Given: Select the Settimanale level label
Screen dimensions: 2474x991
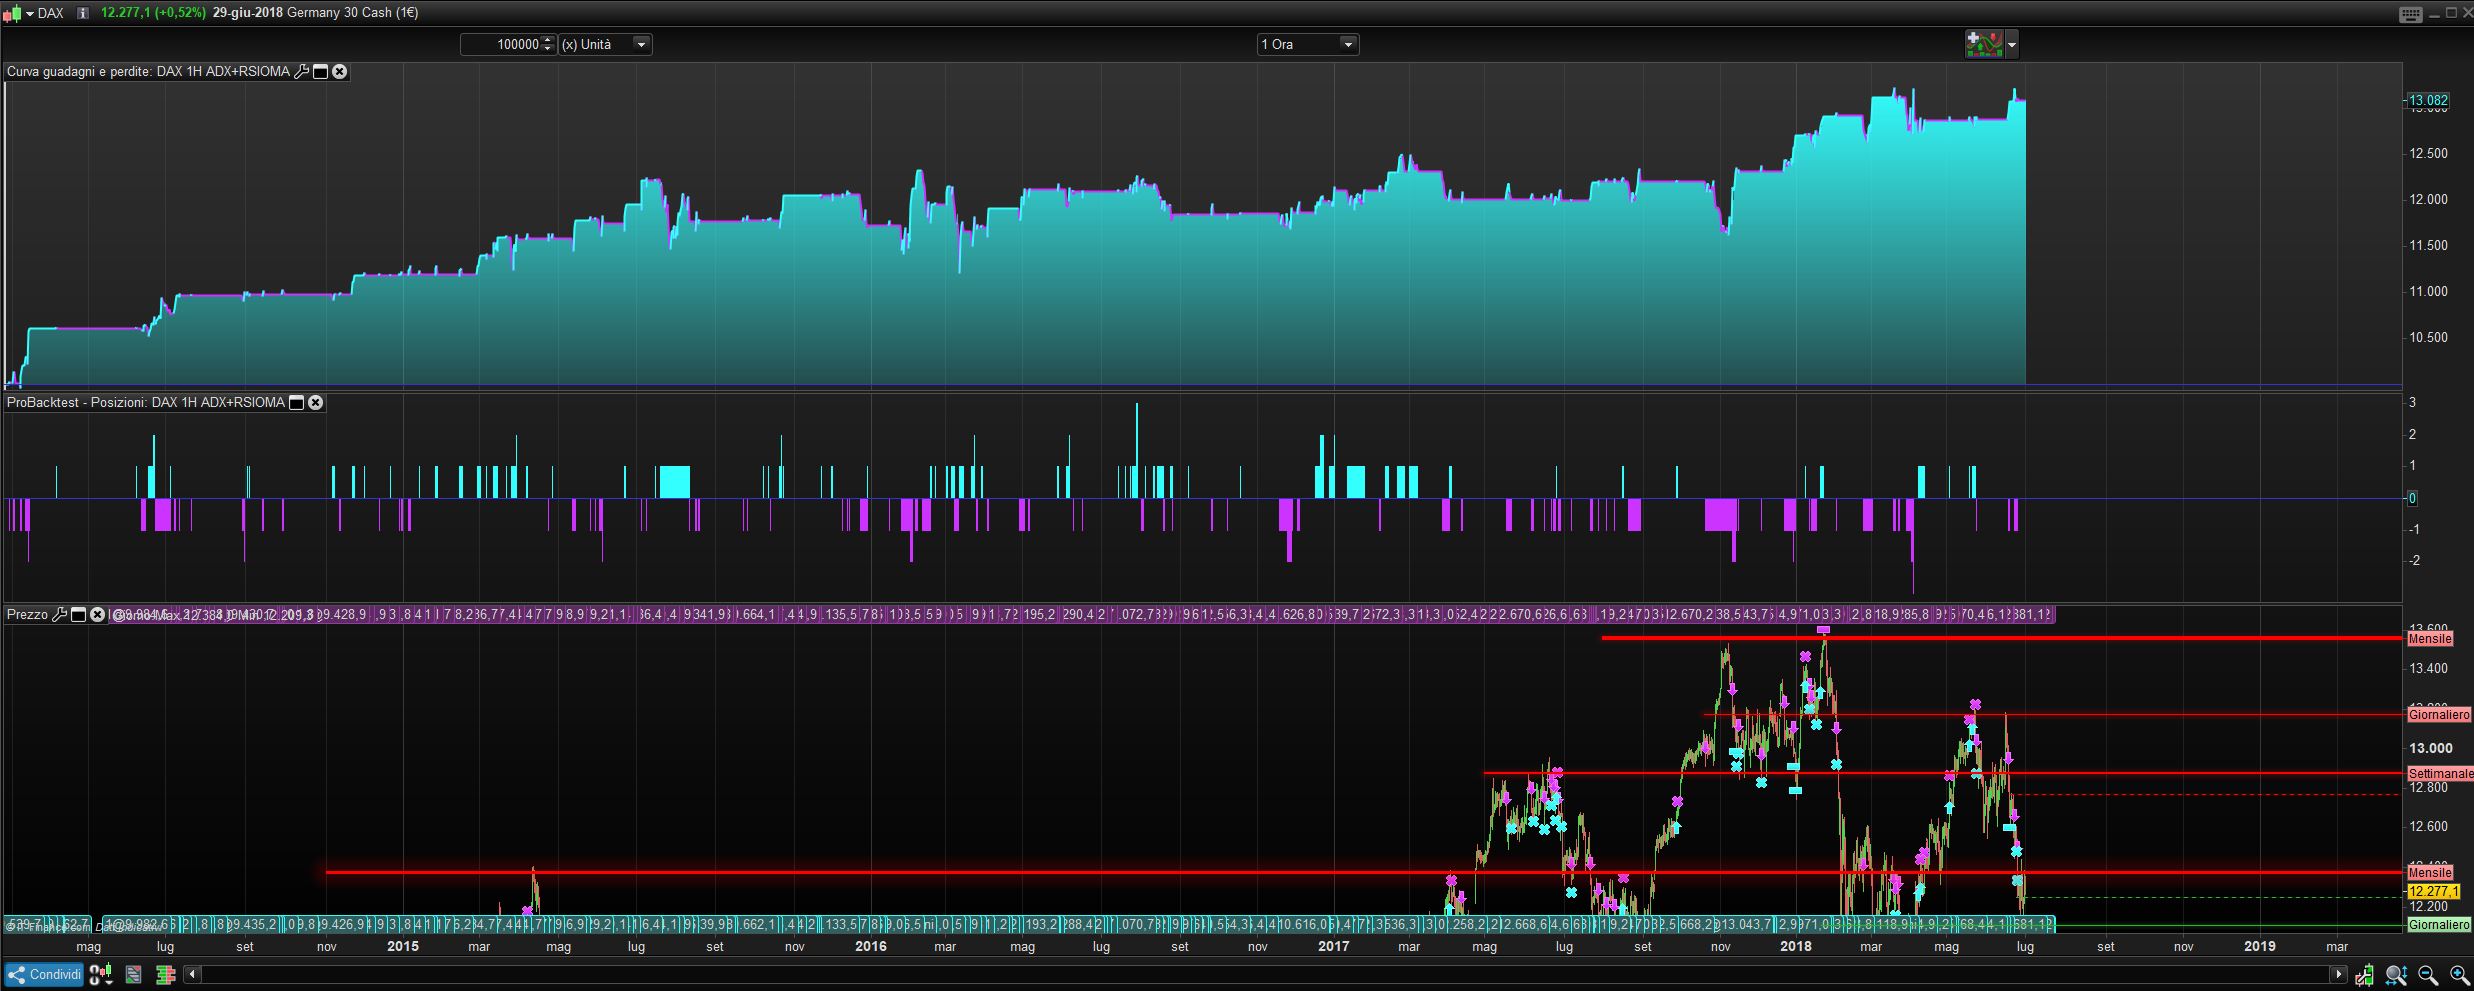Looking at the screenshot, I should (x=2440, y=774).
